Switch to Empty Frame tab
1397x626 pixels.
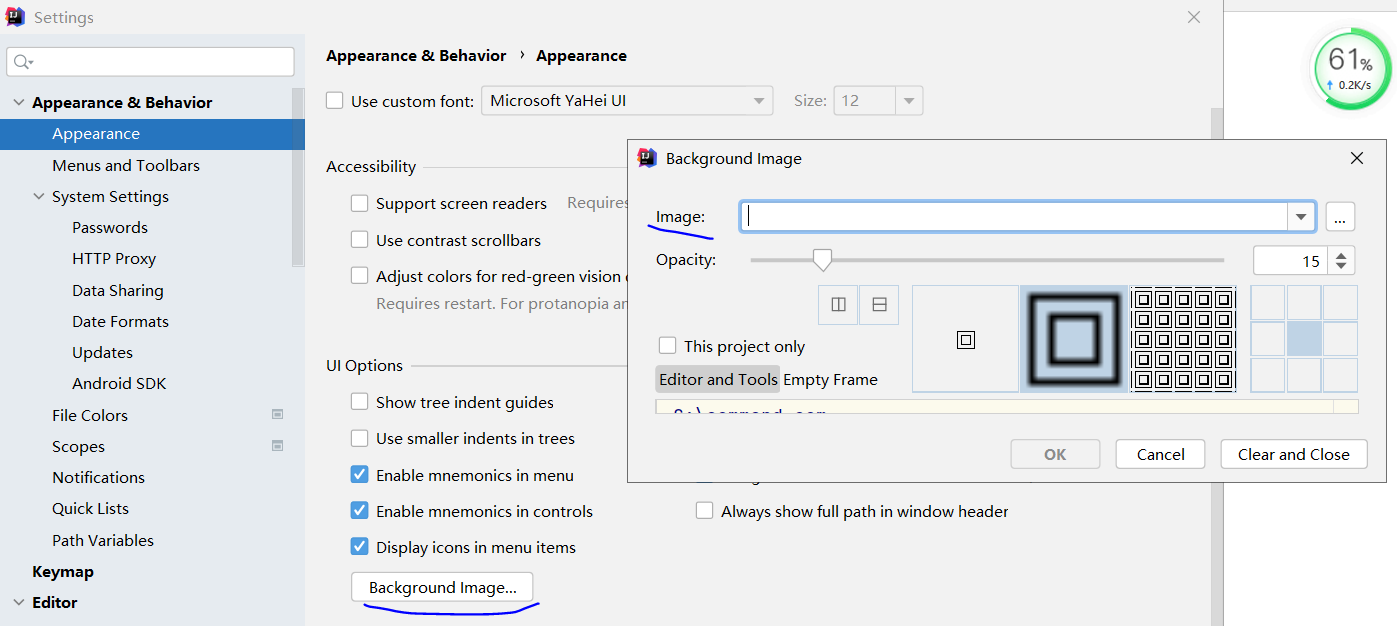tap(830, 379)
